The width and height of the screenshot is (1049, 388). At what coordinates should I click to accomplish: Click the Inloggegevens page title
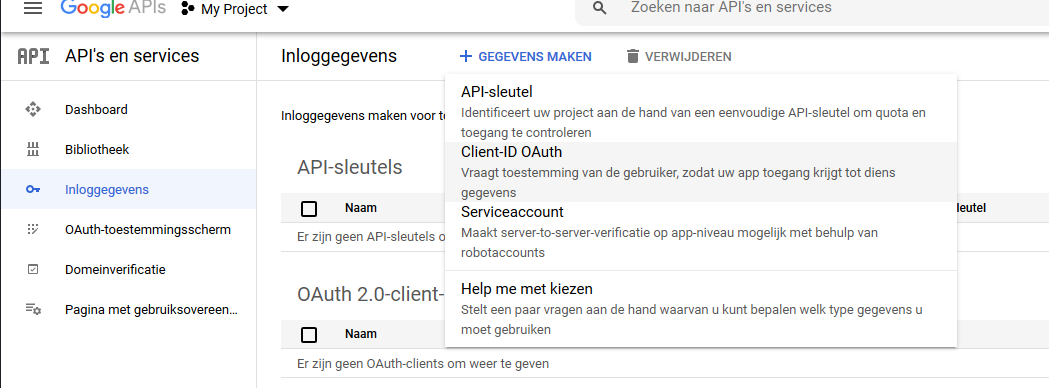tap(339, 56)
